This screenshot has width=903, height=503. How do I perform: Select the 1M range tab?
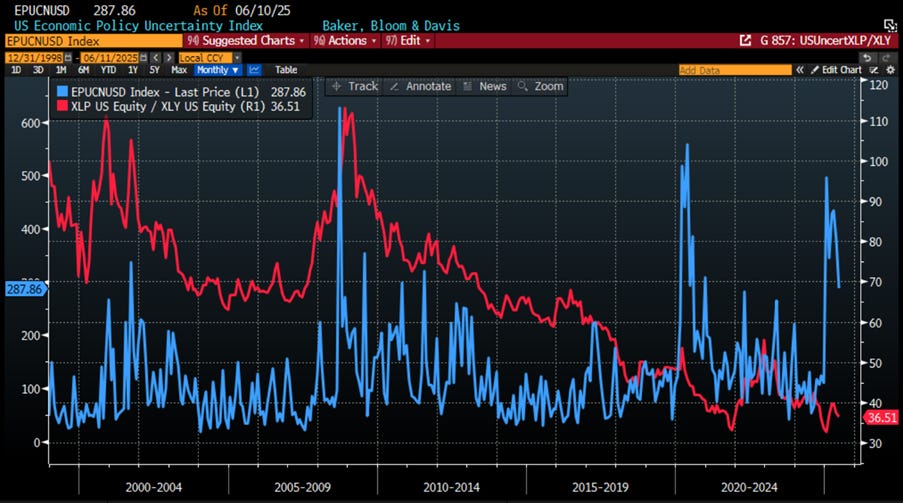pyautogui.click(x=61, y=70)
